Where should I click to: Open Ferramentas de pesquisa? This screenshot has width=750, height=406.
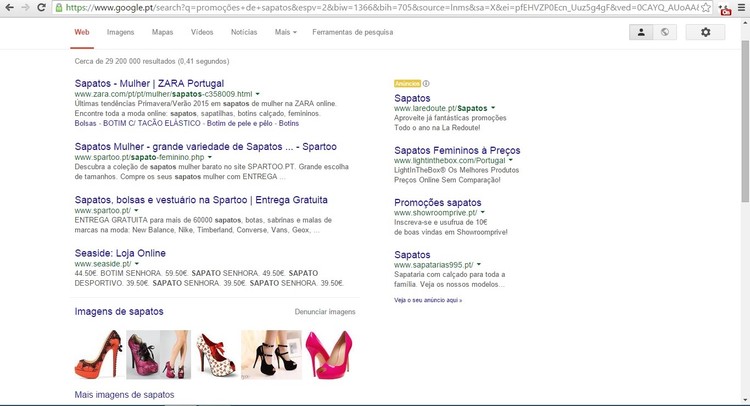tap(353, 32)
